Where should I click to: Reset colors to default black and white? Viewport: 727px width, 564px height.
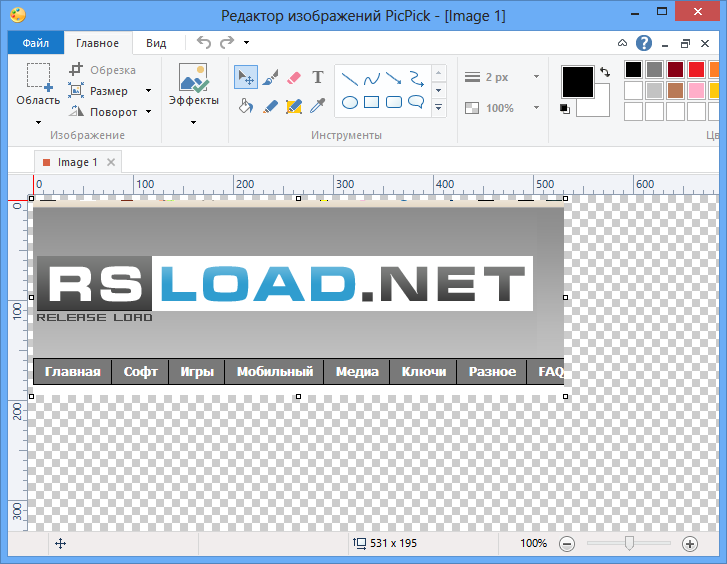tap(565, 109)
